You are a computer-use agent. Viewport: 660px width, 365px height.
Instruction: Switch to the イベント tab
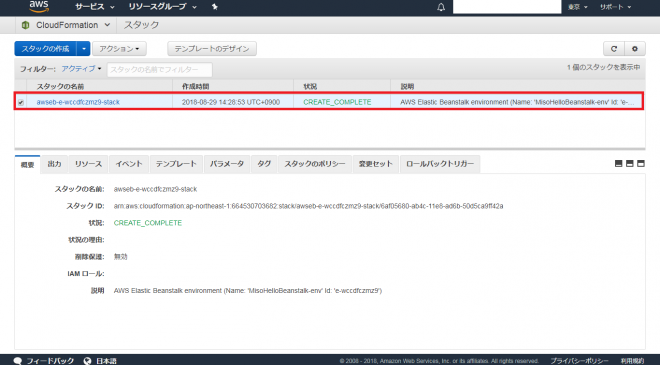129,164
